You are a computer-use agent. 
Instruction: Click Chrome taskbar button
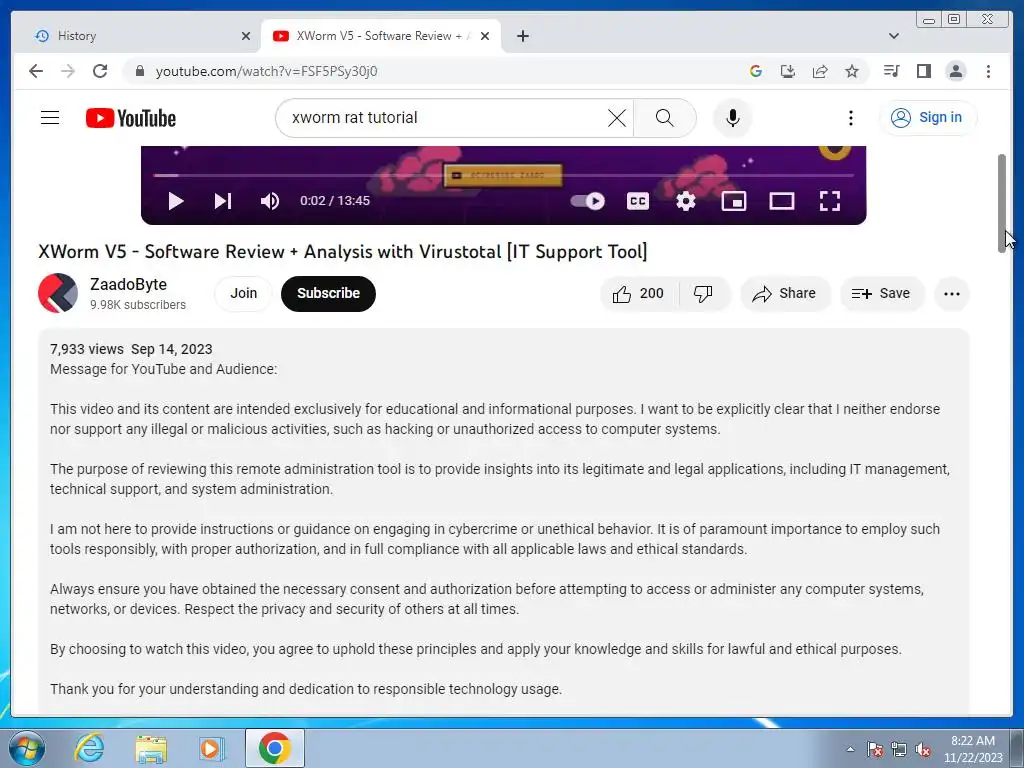[274, 748]
